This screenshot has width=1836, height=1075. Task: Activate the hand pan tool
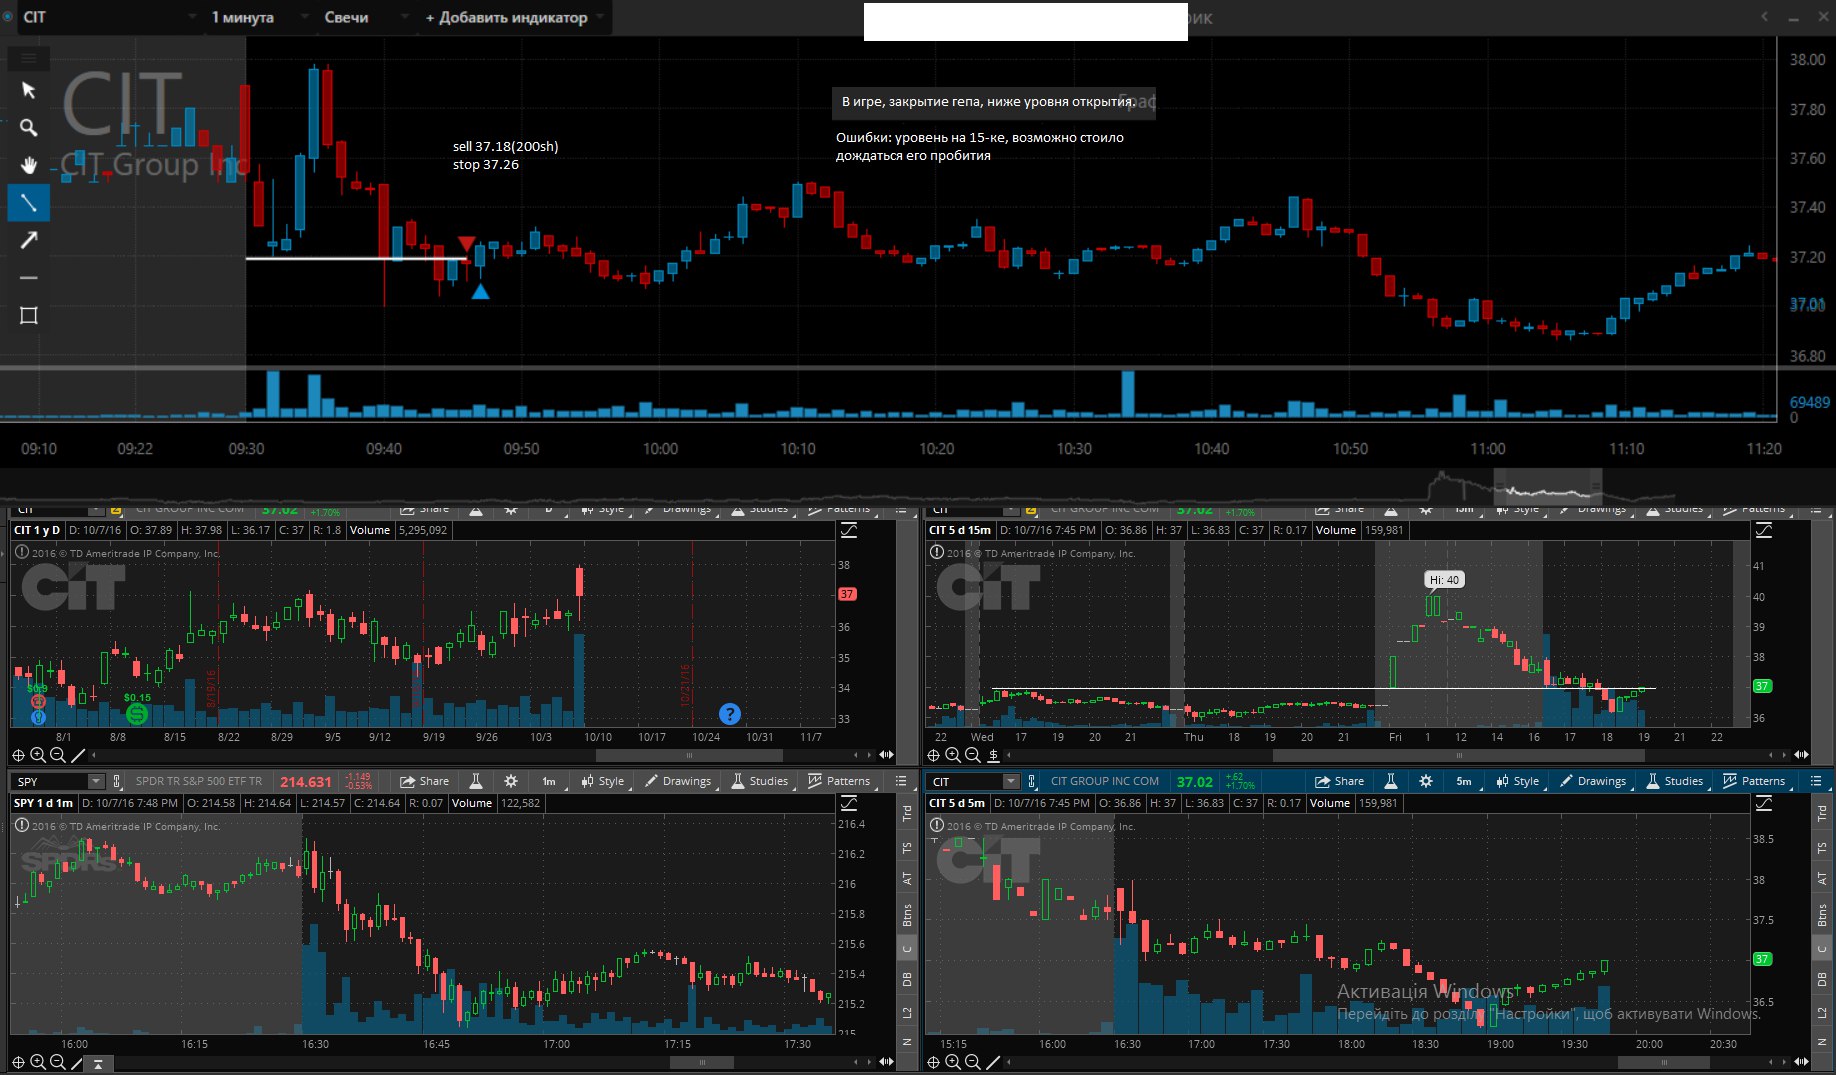(x=29, y=165)
